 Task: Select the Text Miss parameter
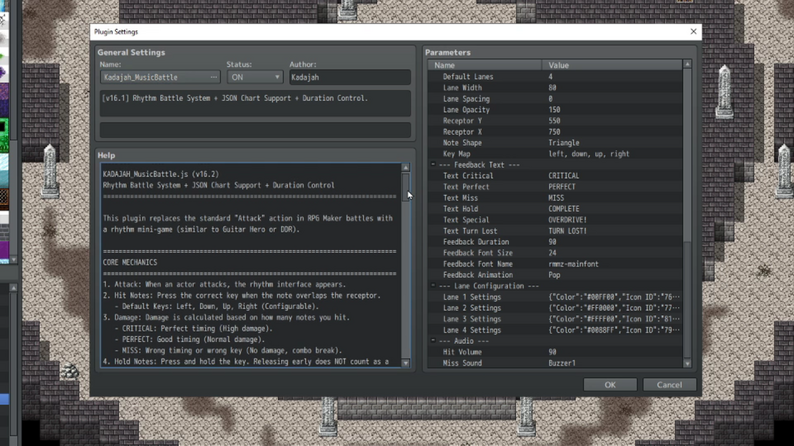555,198
